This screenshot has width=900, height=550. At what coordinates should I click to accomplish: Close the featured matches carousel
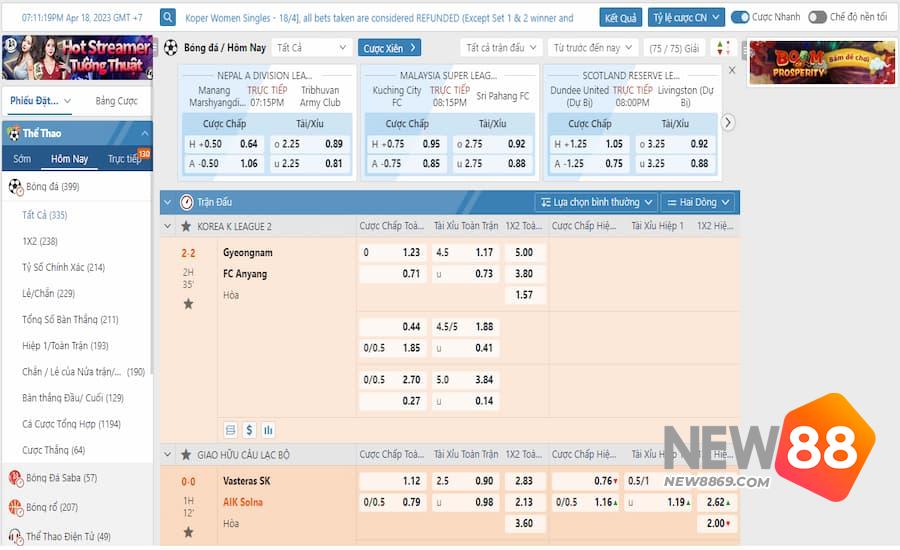pyautogui.click(x=732, y=70)
